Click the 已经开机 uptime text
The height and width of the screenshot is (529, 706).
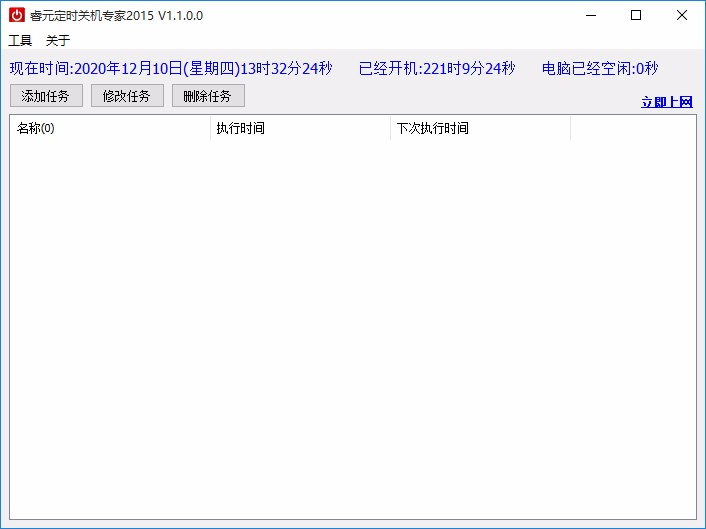click(x=437, y=68)
